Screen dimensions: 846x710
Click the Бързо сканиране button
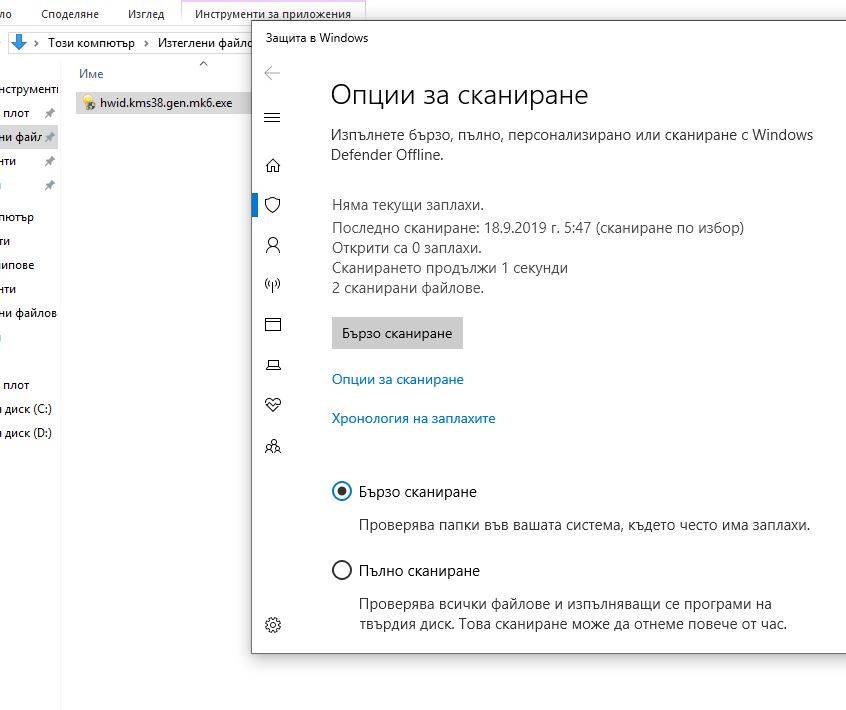click(397, 333)
